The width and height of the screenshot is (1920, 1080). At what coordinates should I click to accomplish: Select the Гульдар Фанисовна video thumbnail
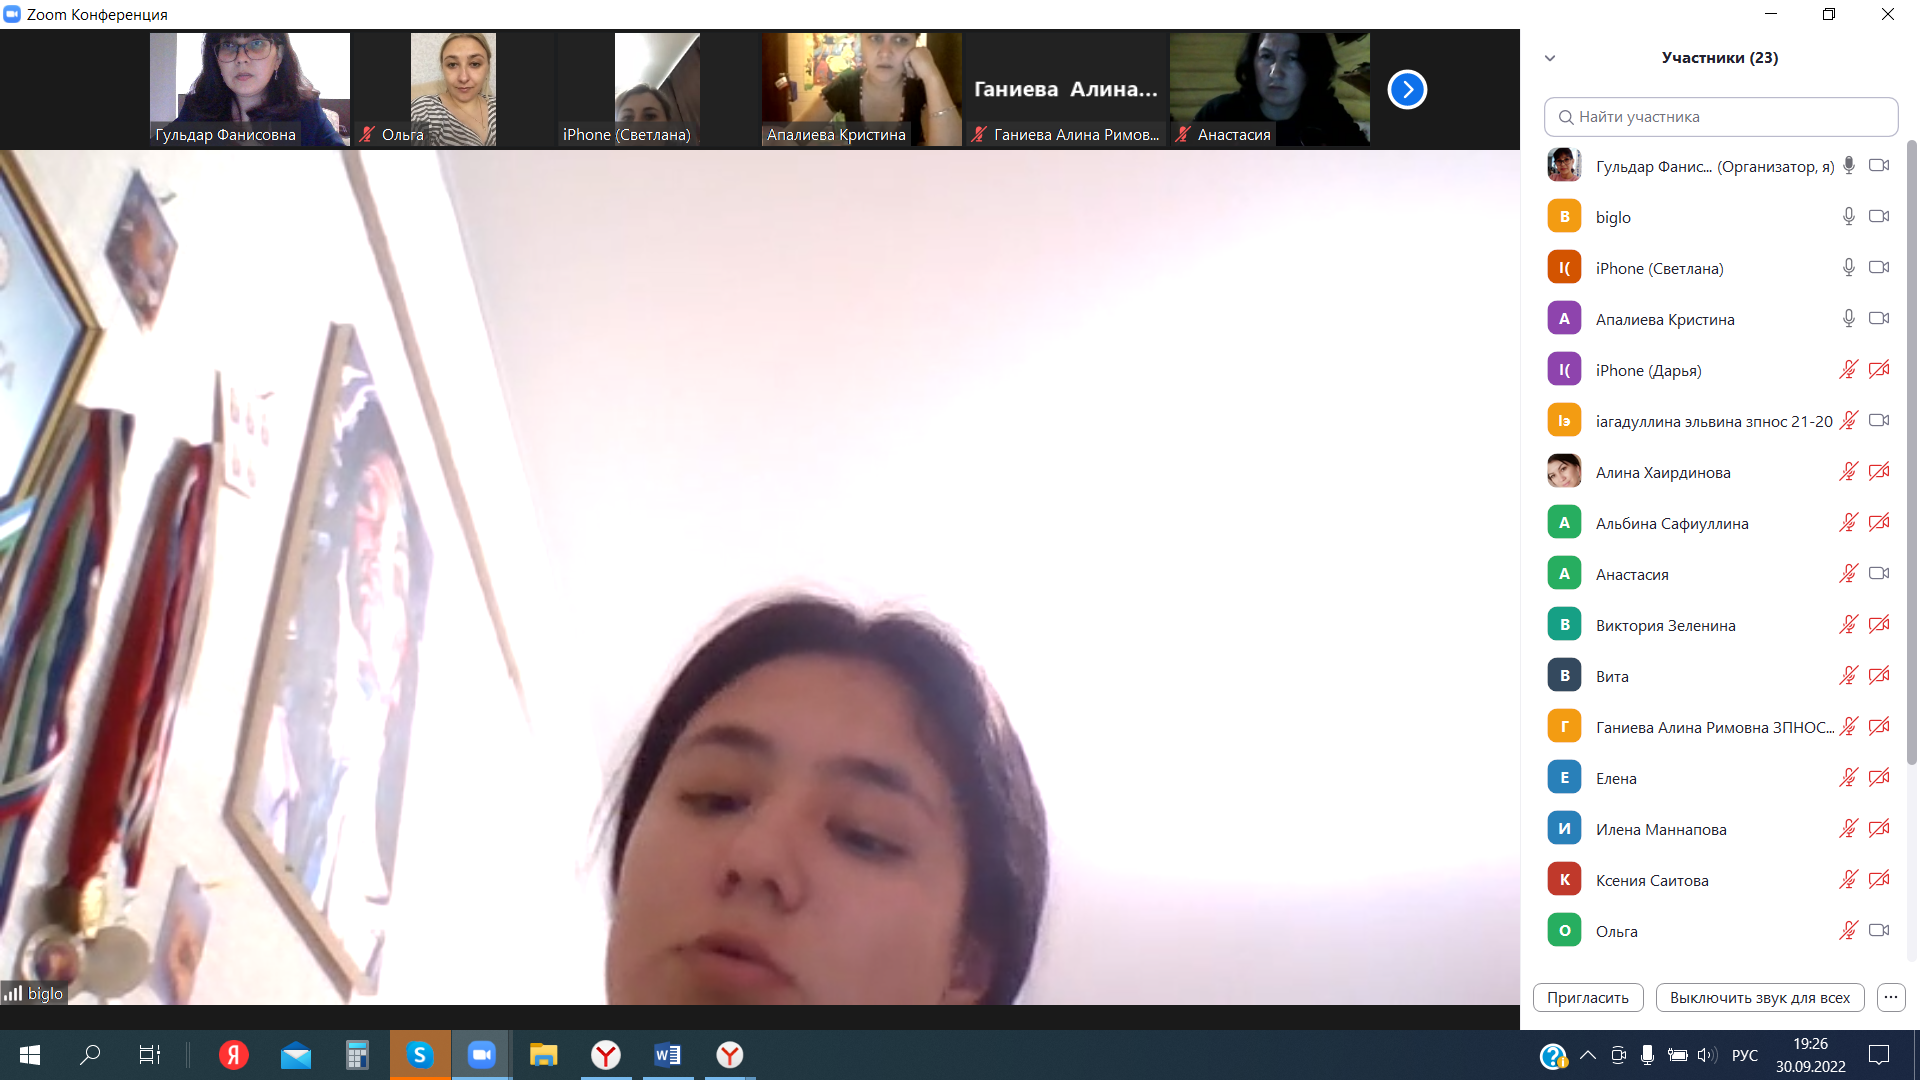[x=250, y=89]
